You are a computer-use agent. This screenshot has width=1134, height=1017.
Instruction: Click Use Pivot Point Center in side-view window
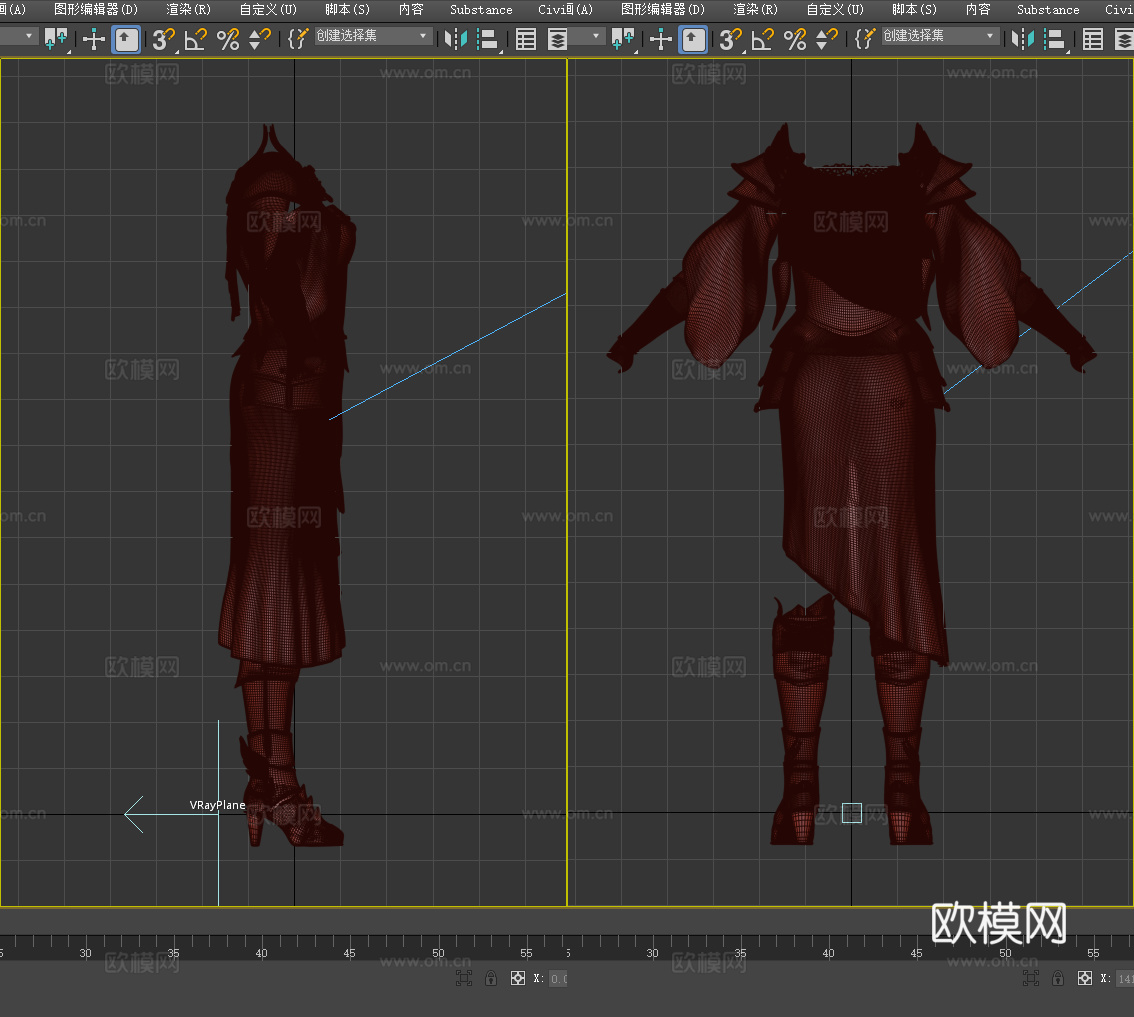[56, 38]
